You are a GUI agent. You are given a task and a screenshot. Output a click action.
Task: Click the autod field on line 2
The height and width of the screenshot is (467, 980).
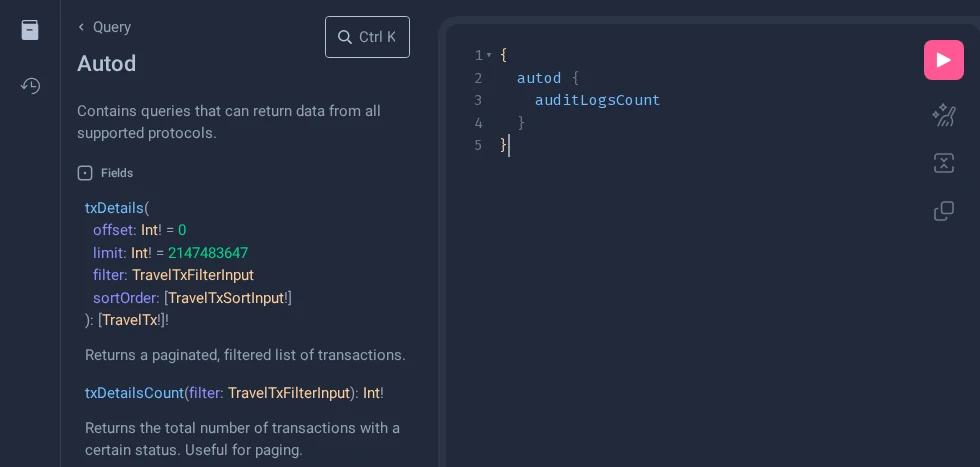tap(539, 78)
